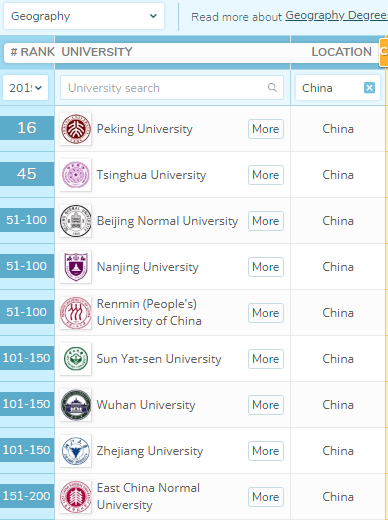This screenshot has height=523, width=388.
Task: Click 151-200 rank of East China Normal
Action: (27, 496)
